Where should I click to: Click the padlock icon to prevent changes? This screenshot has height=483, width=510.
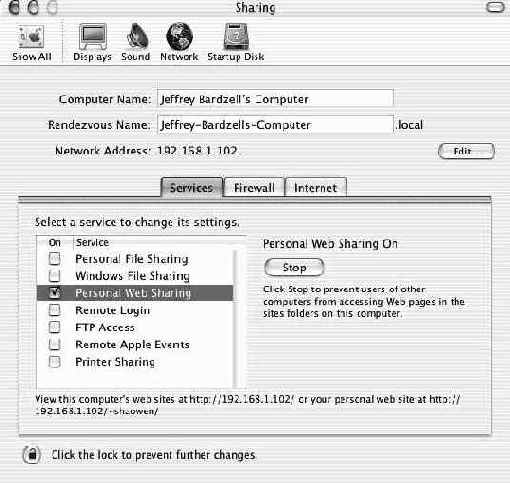point(32,455)
